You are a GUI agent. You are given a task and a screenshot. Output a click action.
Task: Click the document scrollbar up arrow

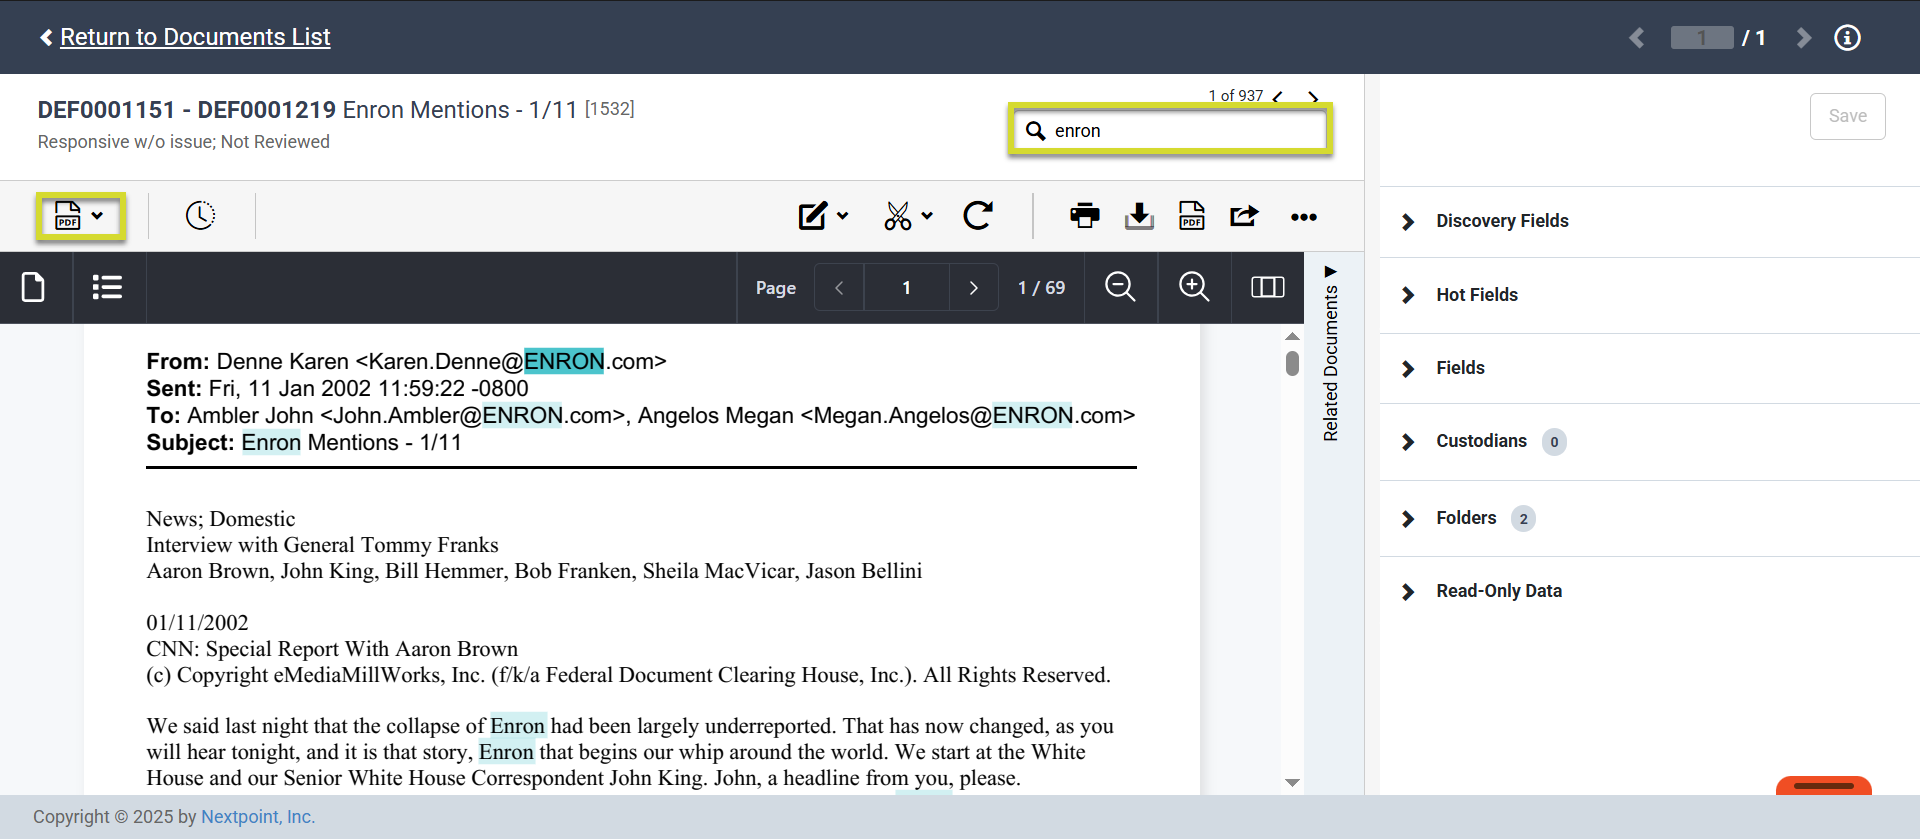1292,336
